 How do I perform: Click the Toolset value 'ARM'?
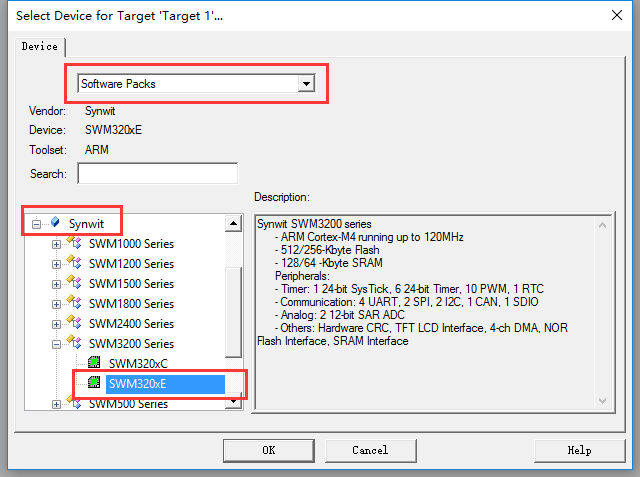pyautogui.click(x=97, y=150)
